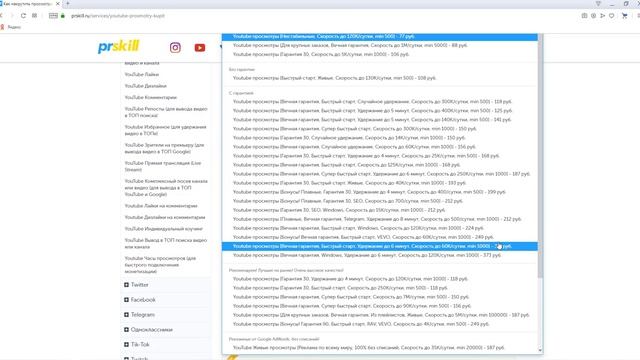Viewport: 640px width, 360px height.
Task: Click the send arrow icon in toolbar
Action: tap(602, 16)
